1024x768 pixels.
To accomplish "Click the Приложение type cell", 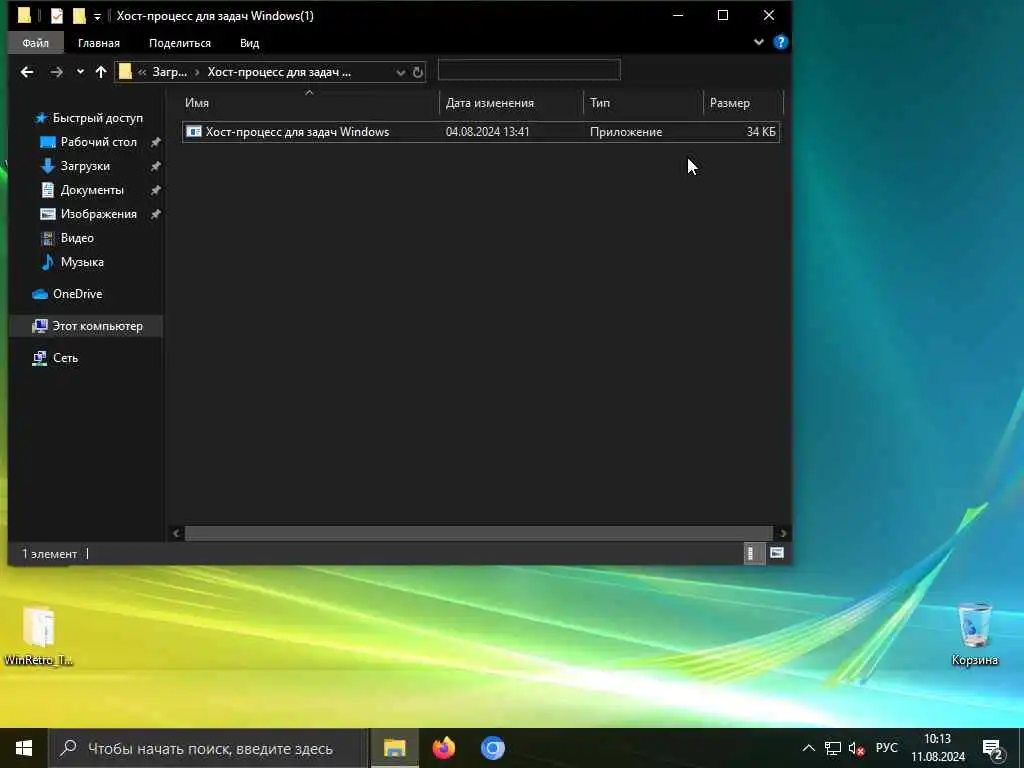I will point(626,132).
